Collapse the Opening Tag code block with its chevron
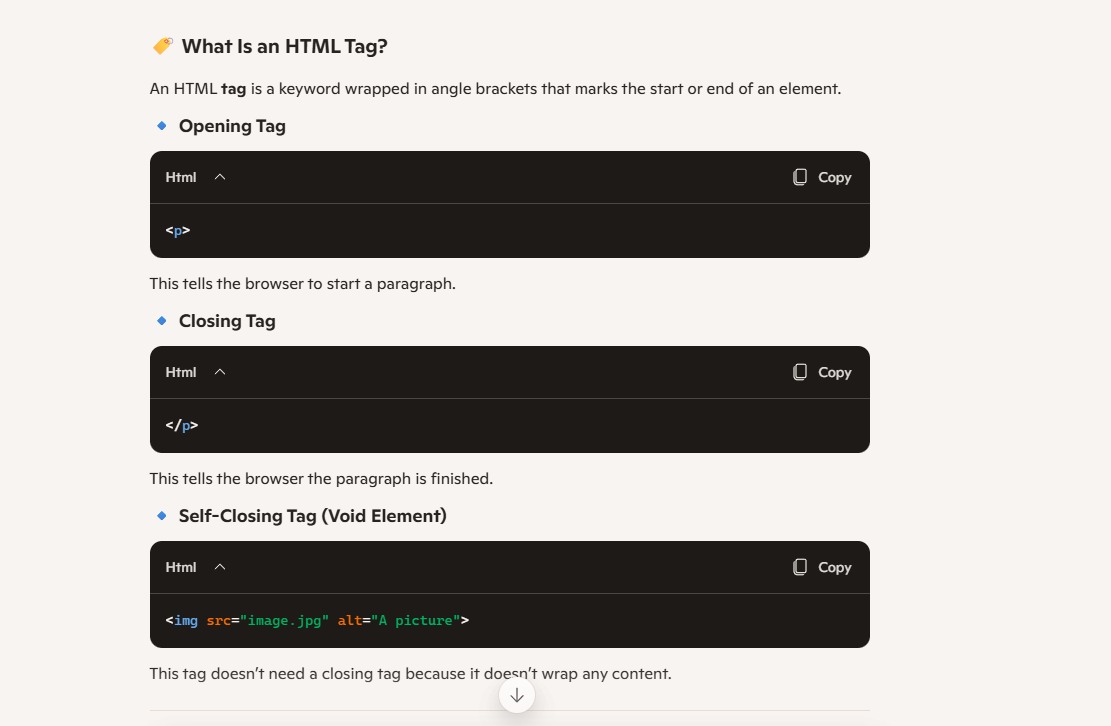This screenshot has width=1111, height=726. [x=220, y=177]
